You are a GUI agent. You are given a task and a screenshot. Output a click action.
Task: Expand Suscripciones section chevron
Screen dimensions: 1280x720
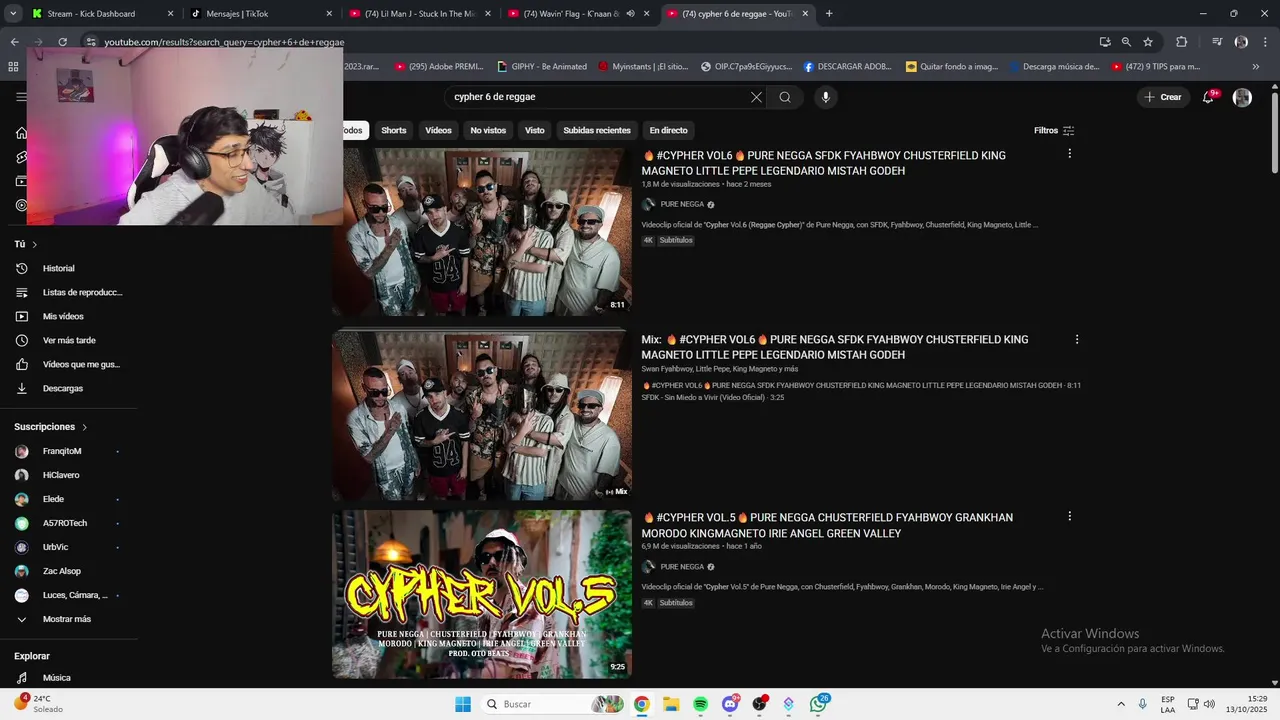(84, 427)
